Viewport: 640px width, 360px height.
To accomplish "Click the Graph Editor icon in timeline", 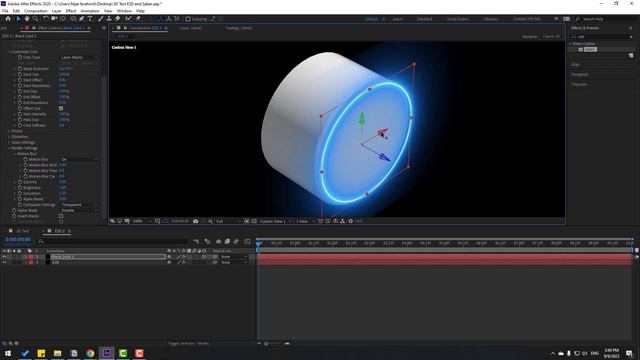I will coord(247,242).
